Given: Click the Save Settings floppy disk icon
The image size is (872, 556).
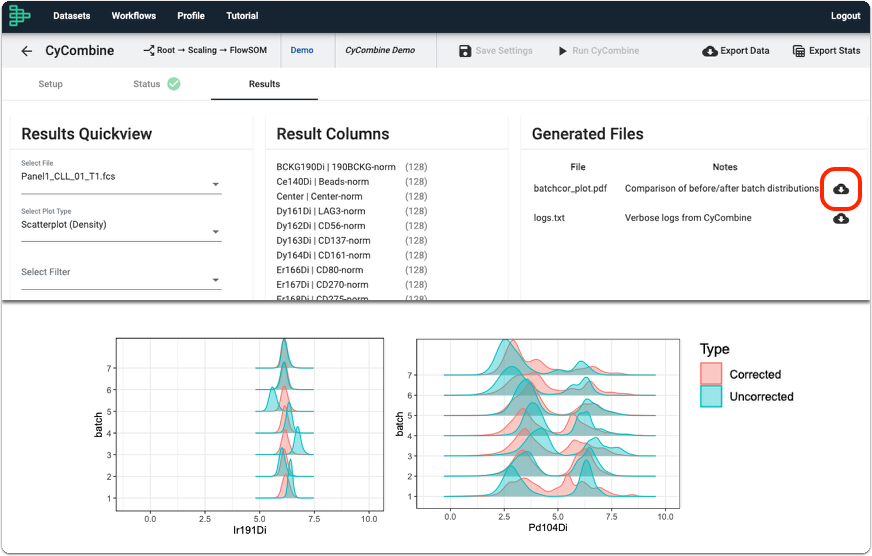Looking at the screenshot, I should [x=465, y=51].
